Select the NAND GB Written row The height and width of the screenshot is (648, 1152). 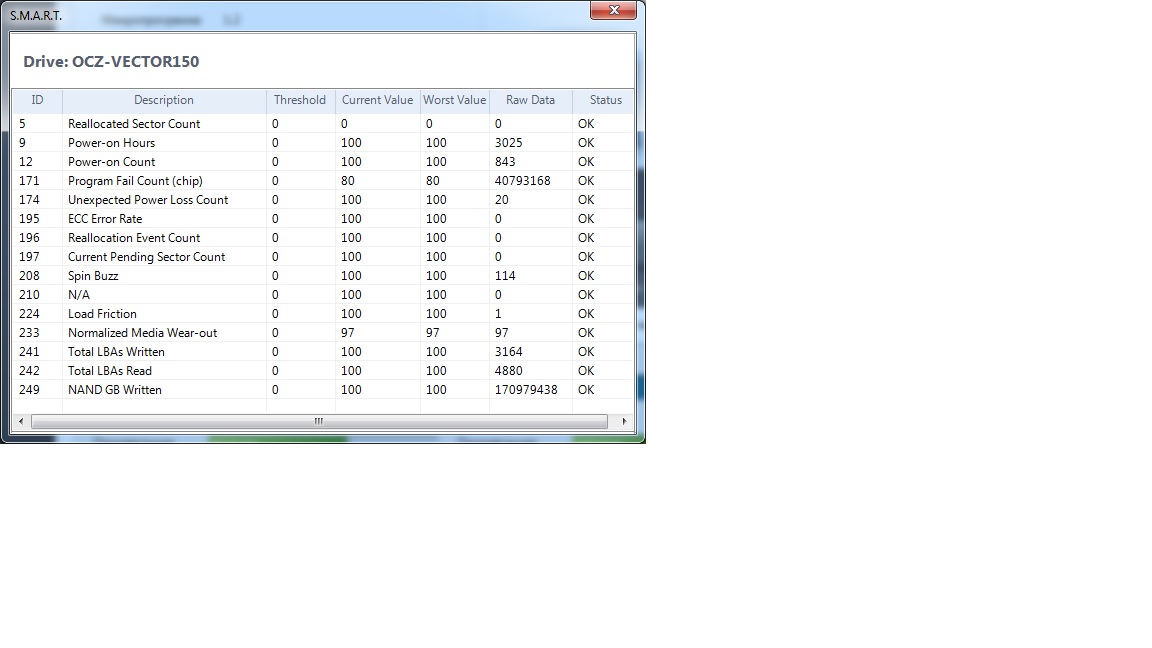click(323, 390)
